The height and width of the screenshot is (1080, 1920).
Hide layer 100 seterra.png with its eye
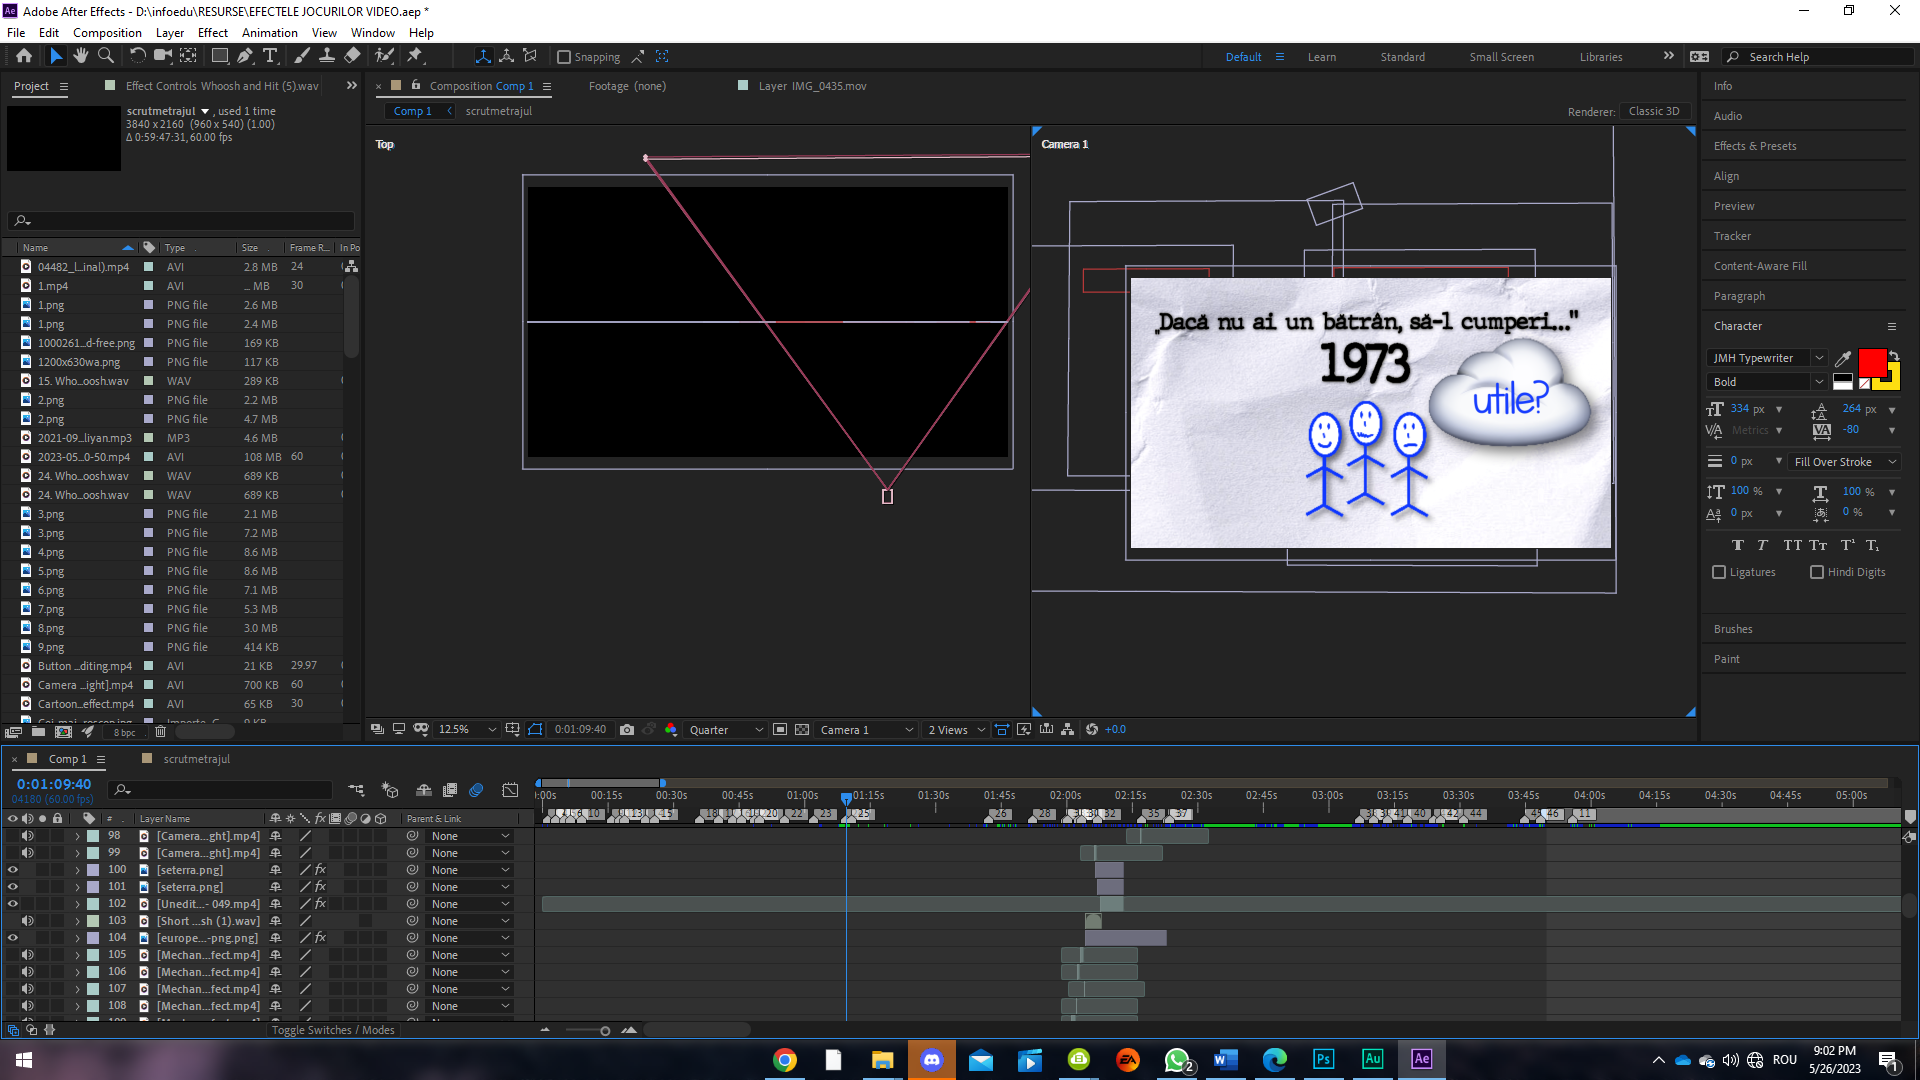(13, 870)
